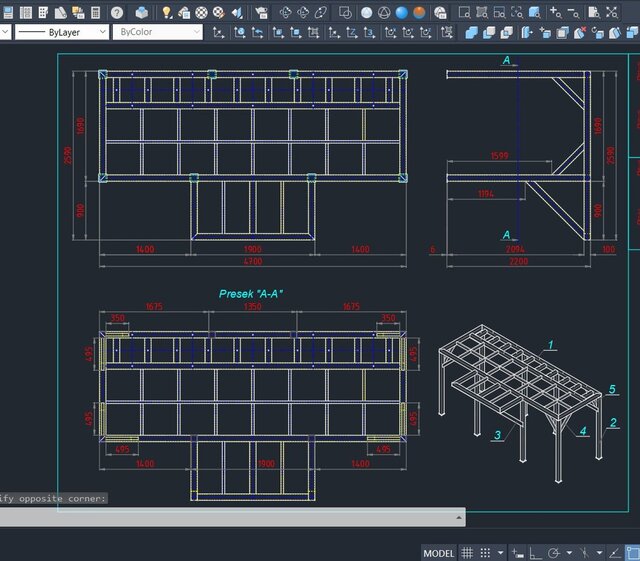640x561 pixels.
Task: Click the light bulb icon in toolbar
Action: click(x=167, y=13)
